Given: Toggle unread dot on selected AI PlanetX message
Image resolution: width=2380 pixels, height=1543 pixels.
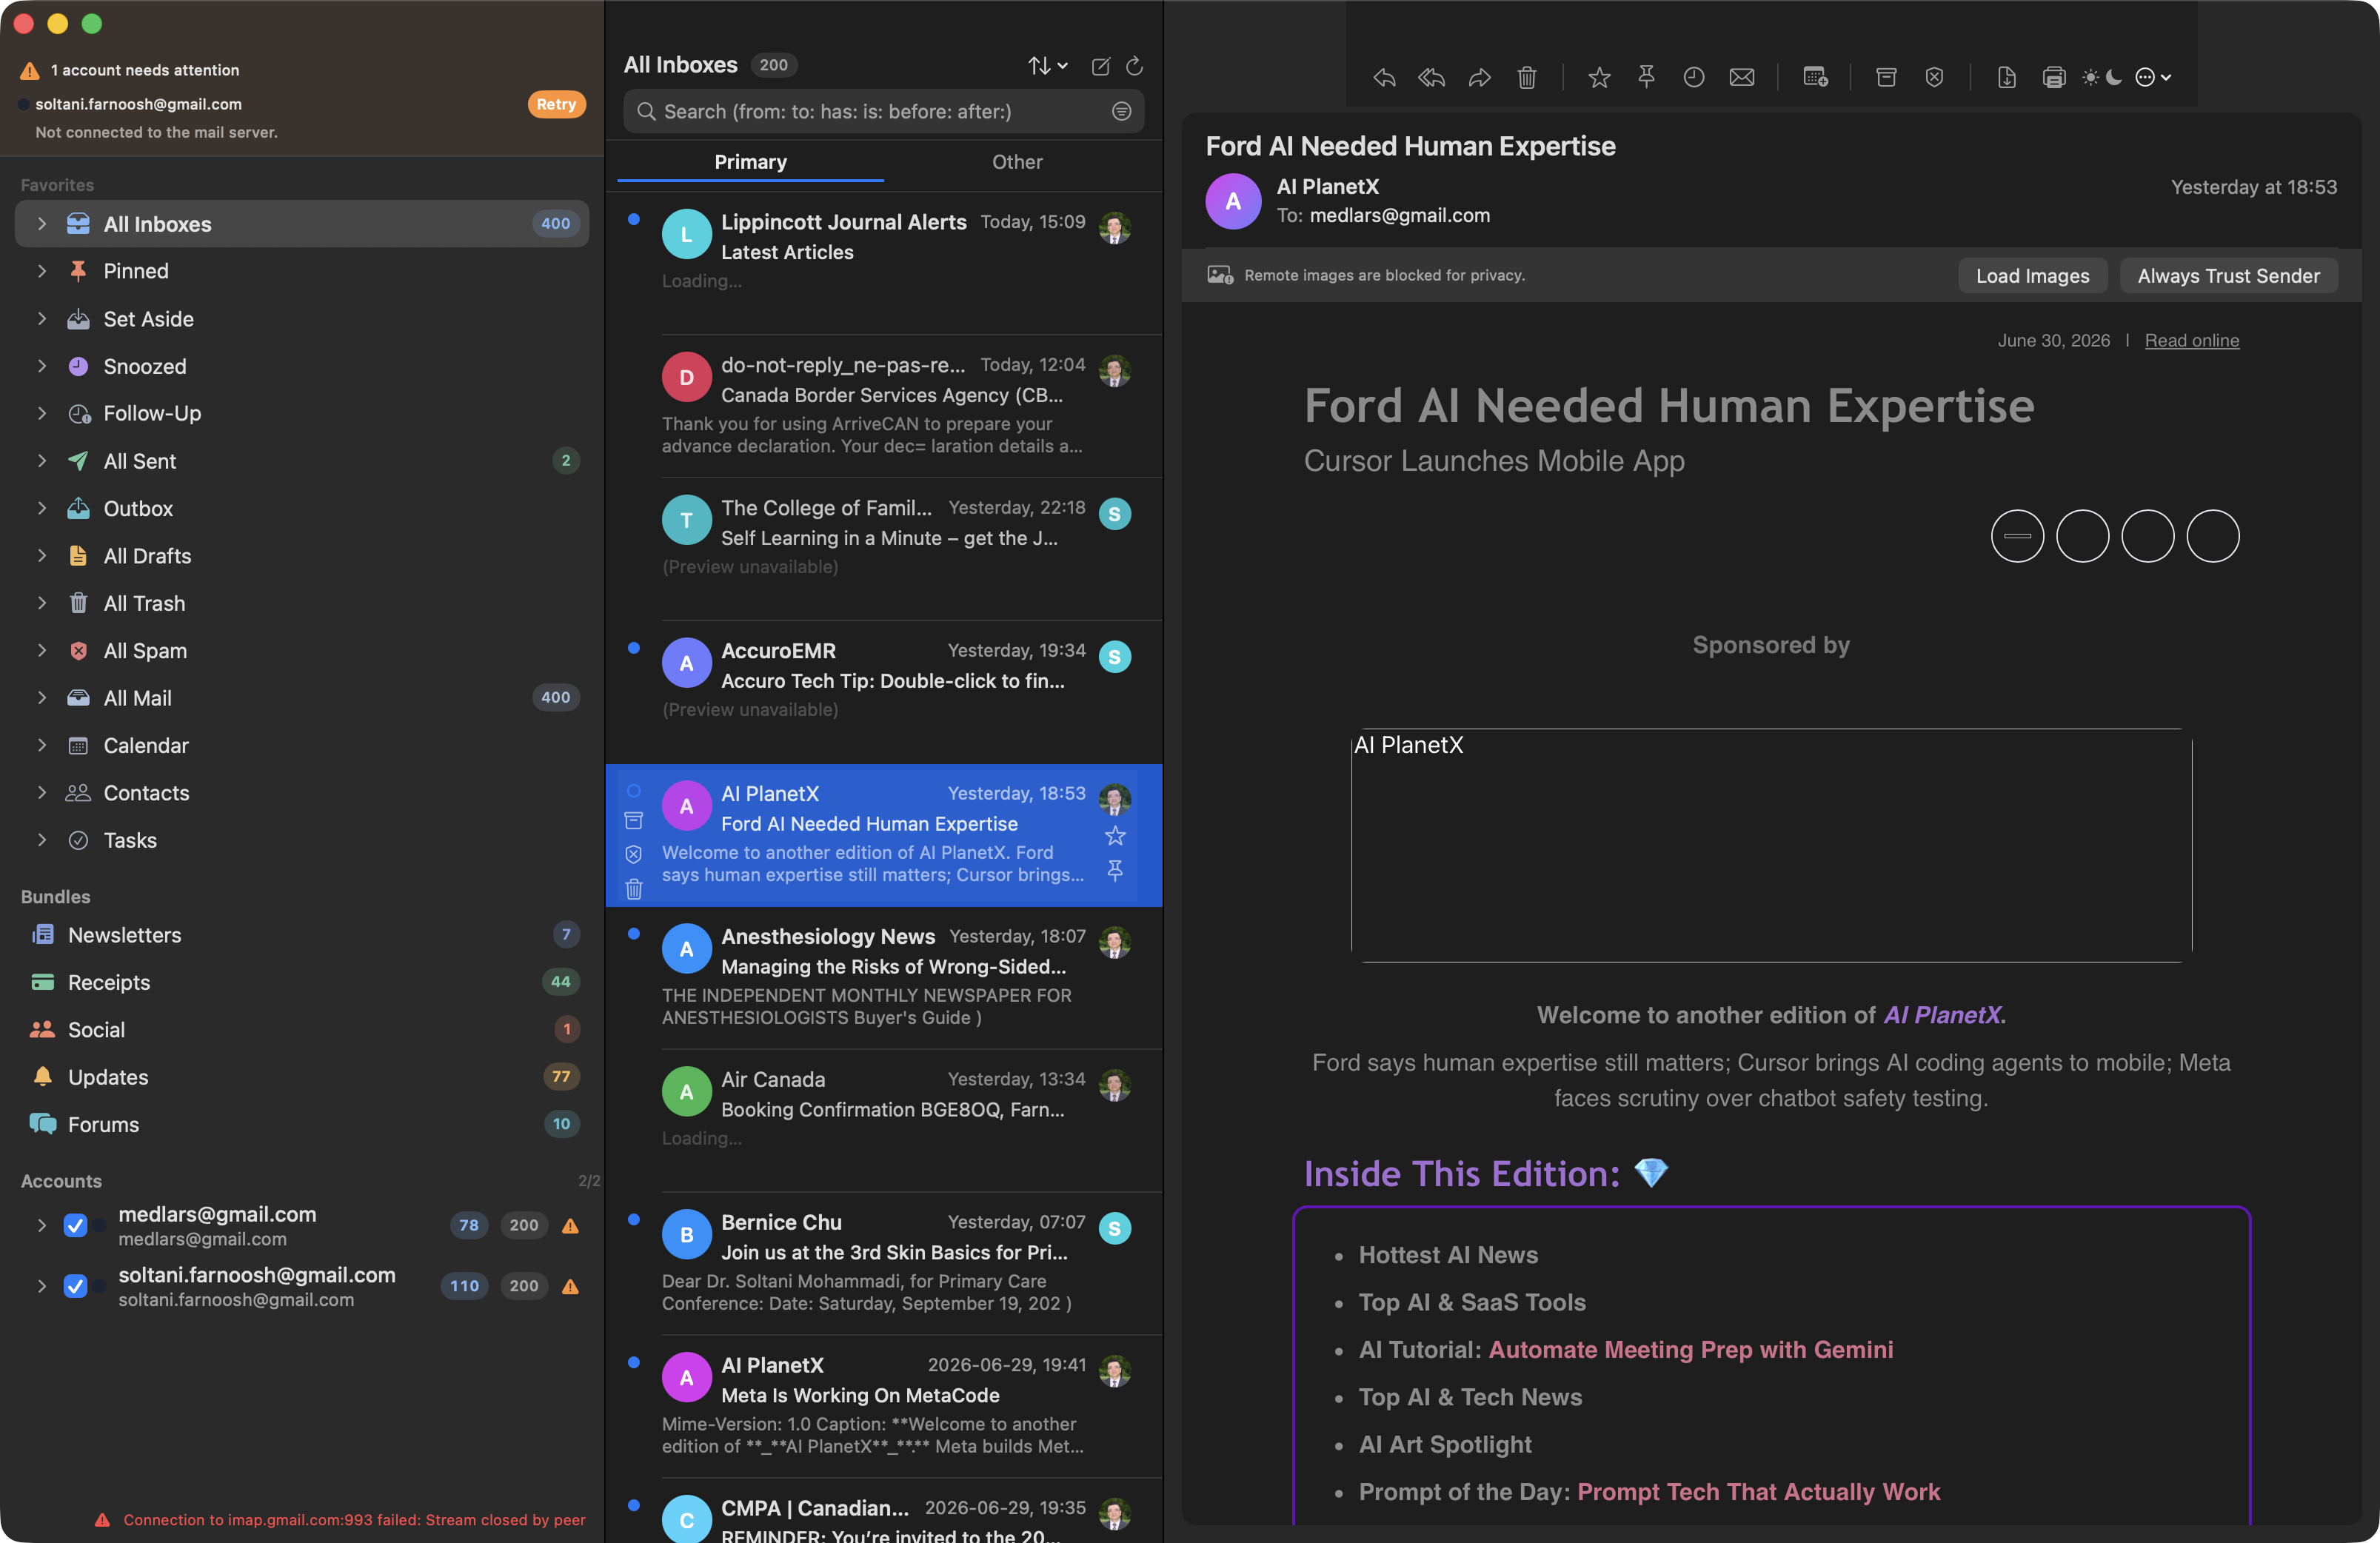Looking at the screenshot, I should [633, 791].
